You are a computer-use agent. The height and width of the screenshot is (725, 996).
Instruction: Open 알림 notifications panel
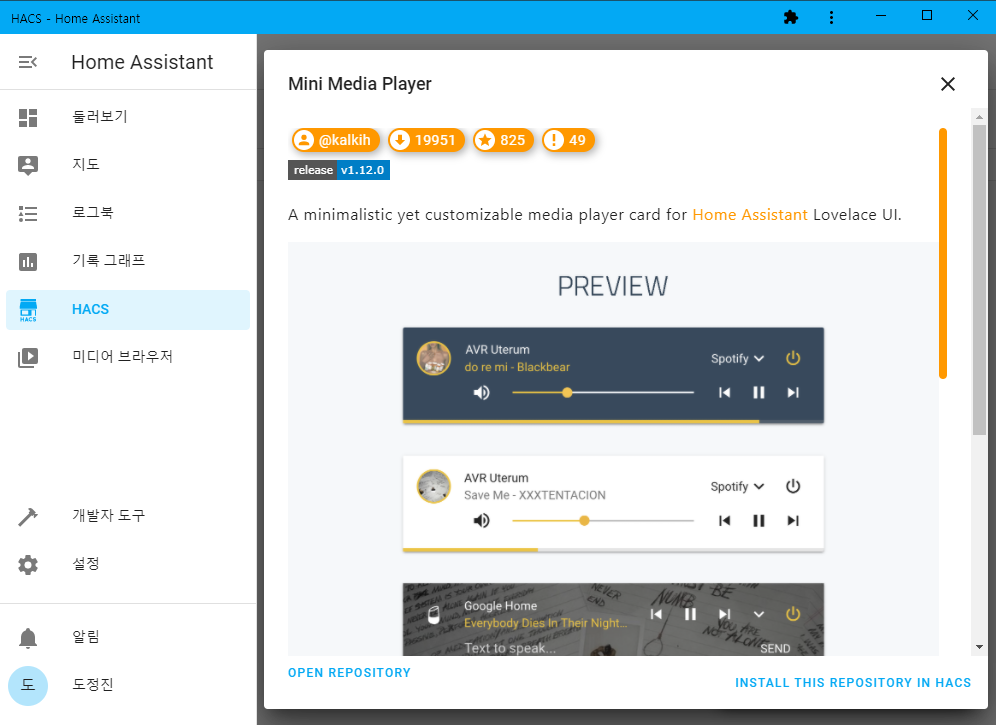128,637
